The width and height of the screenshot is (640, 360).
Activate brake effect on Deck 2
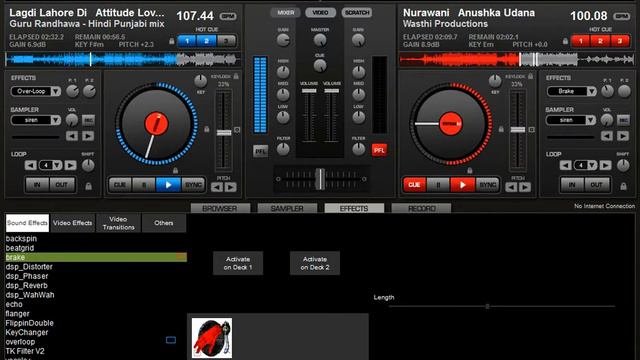(315, 263)
